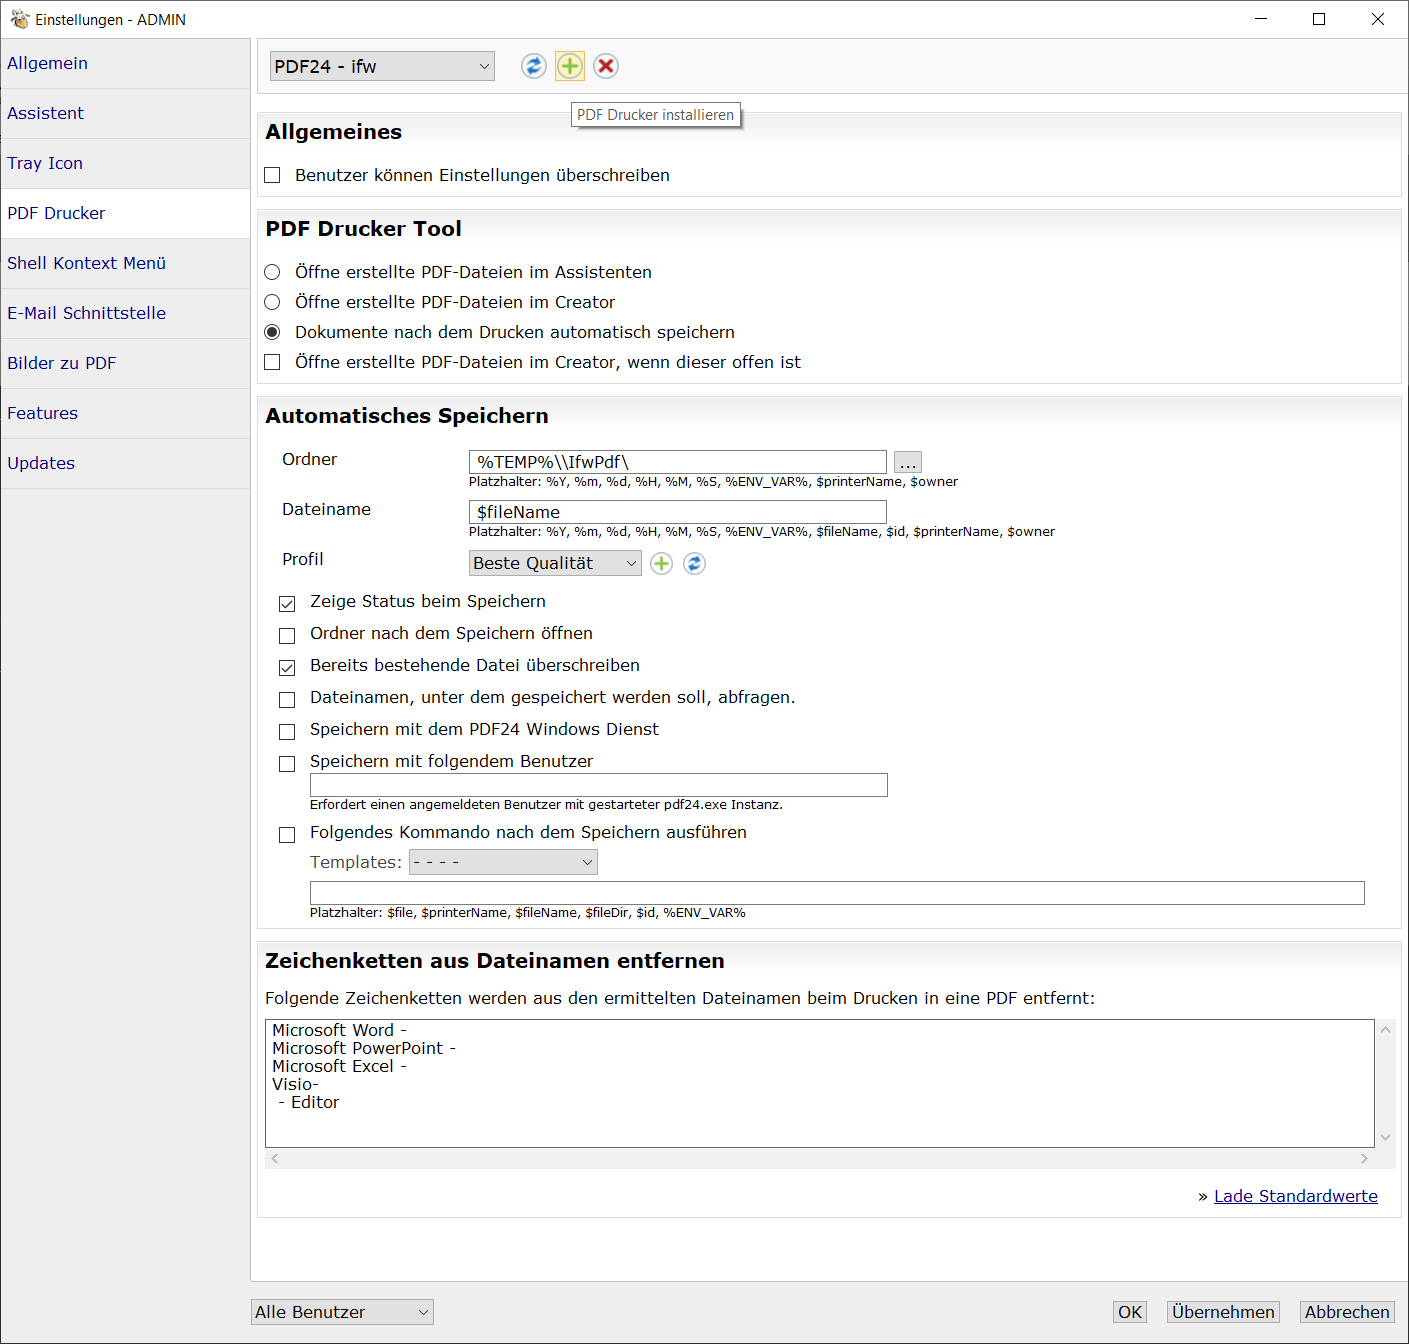Open the Templates dropdown
This screenshot has height=1344, width=1409.
click(503, 862)
